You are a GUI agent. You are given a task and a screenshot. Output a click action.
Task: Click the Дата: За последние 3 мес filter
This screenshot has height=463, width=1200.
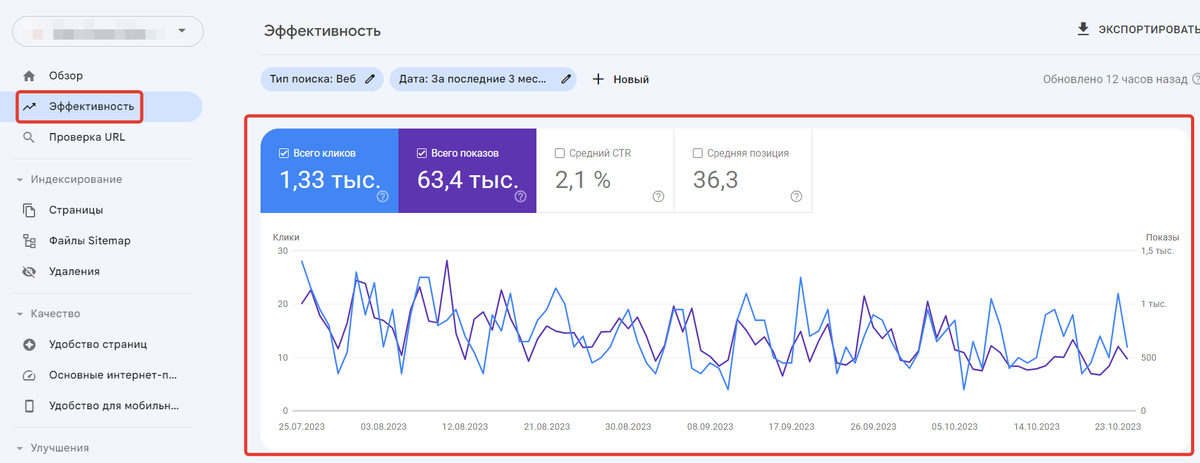pyautogui.click(x=483, y=79)
